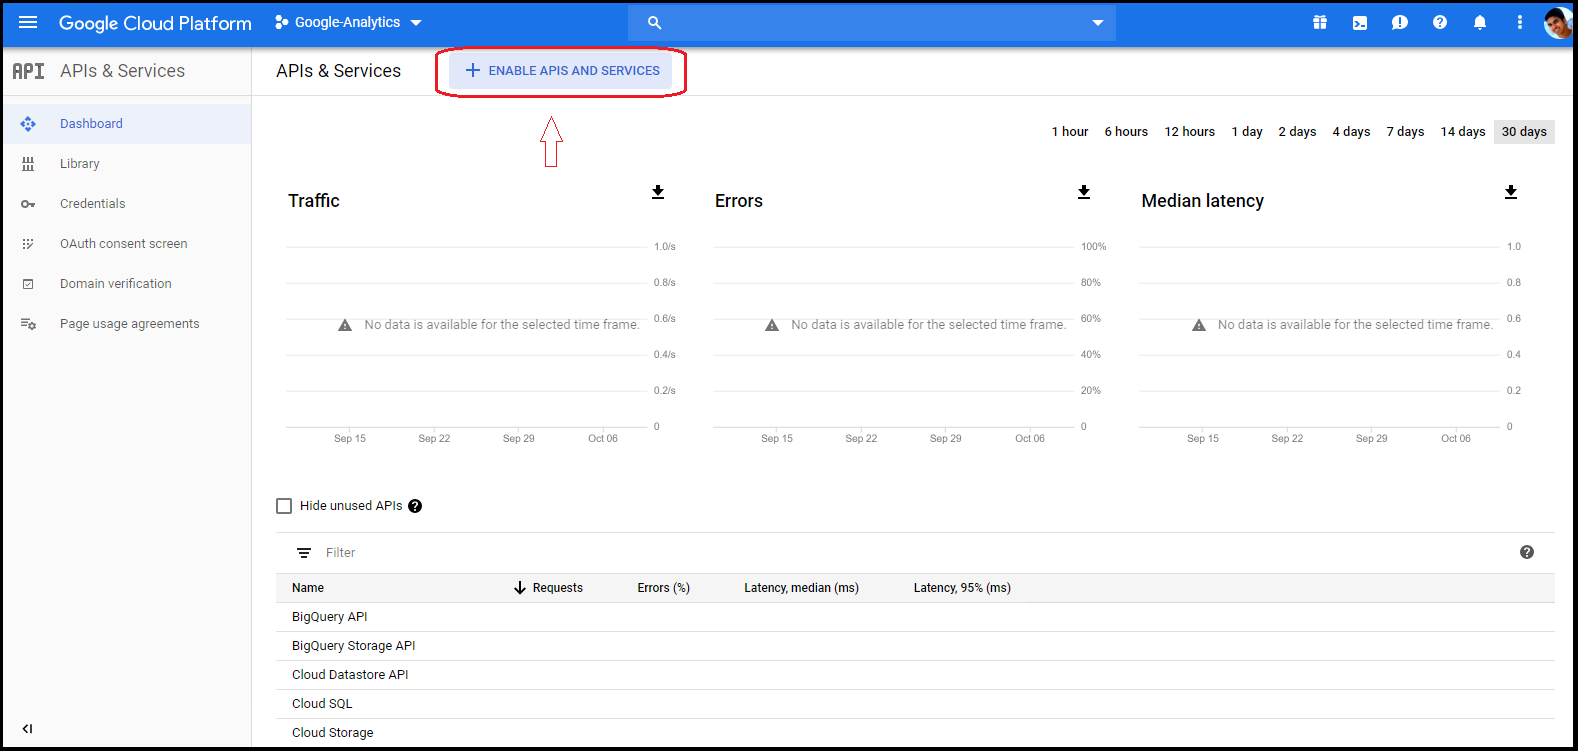Select the 1 hour time range

(1070, 132)
